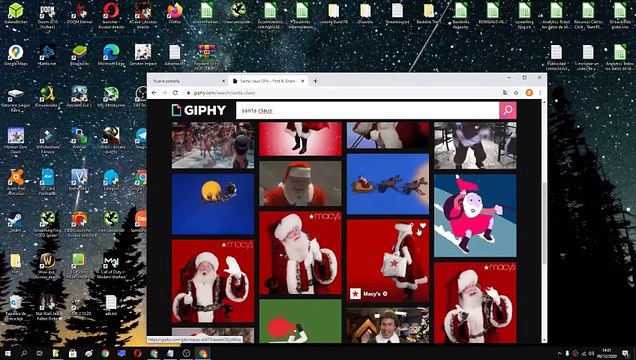Open the Elf movie character GIF

click(x=388, y=325)
